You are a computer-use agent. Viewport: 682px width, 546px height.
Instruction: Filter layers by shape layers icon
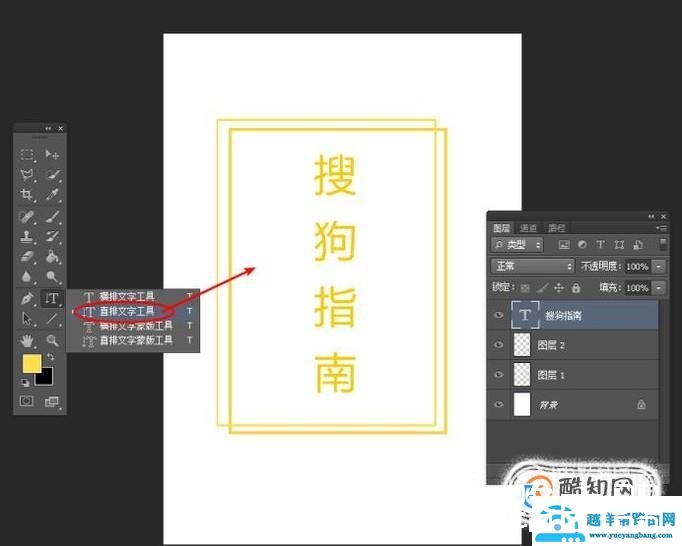pos(619,245)
